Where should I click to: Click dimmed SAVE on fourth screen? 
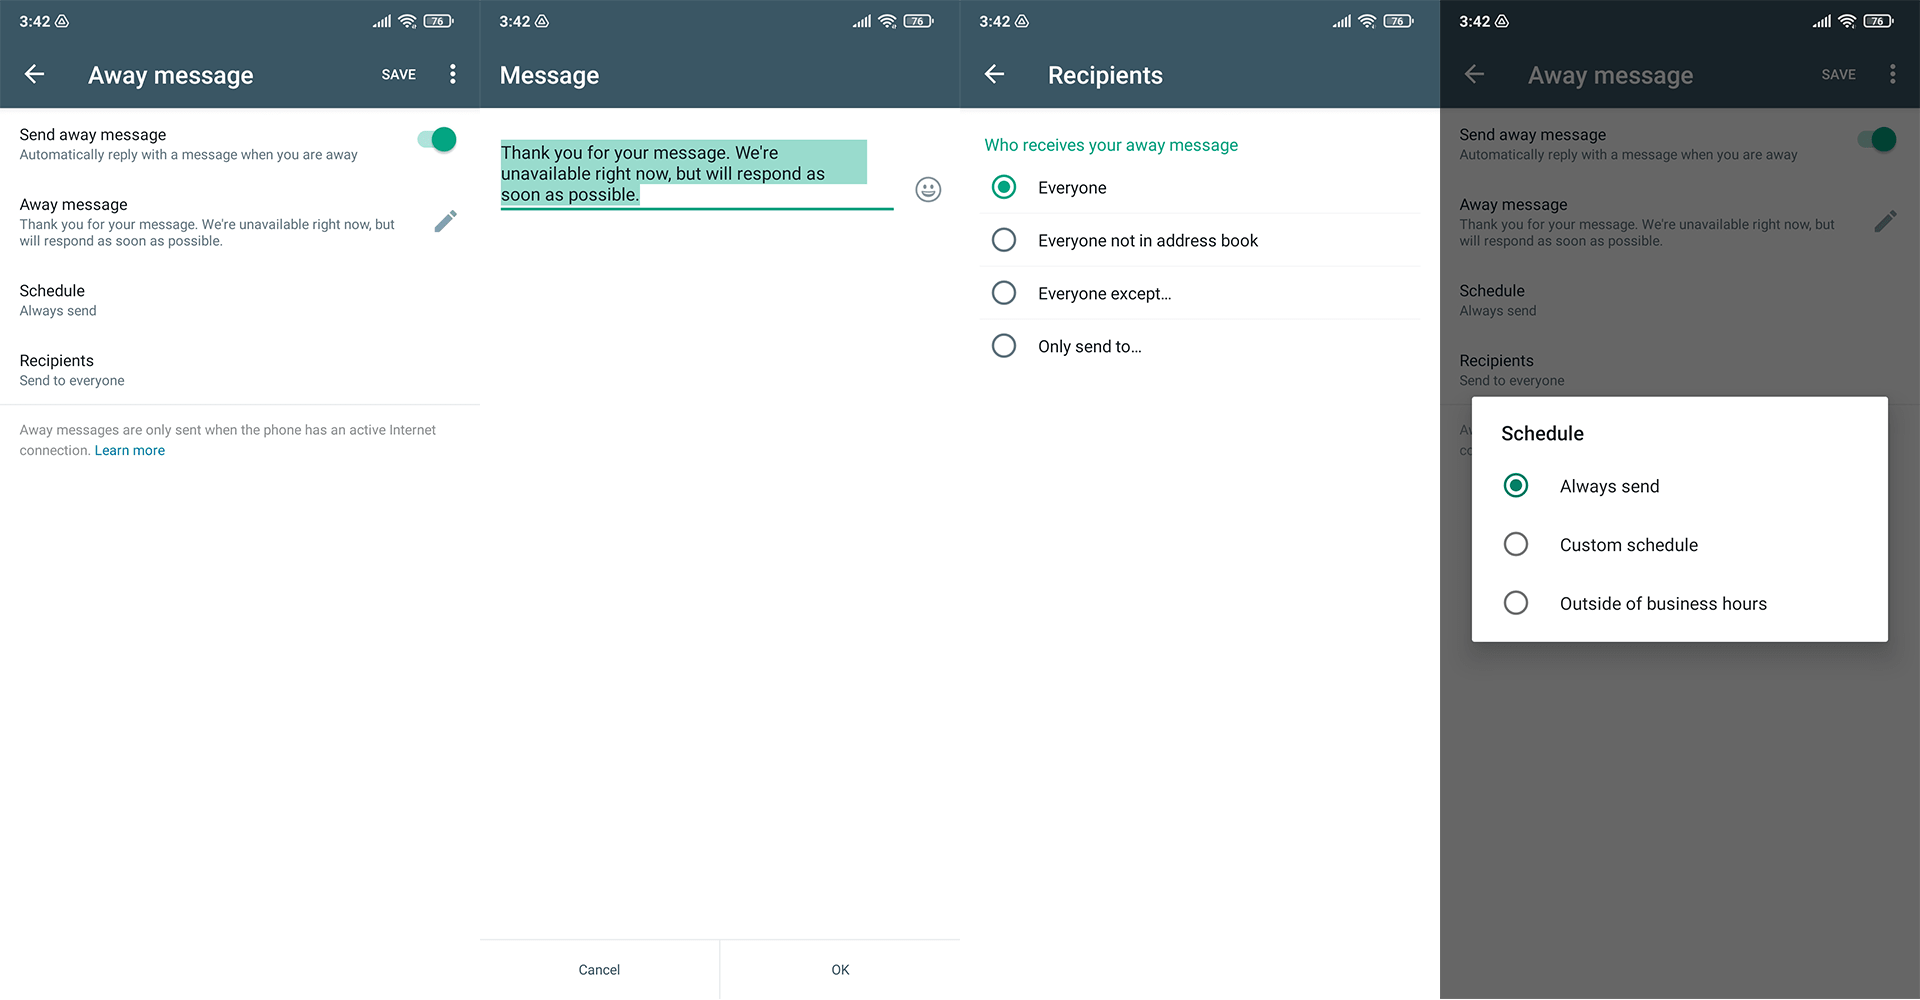coord(1839,75)
